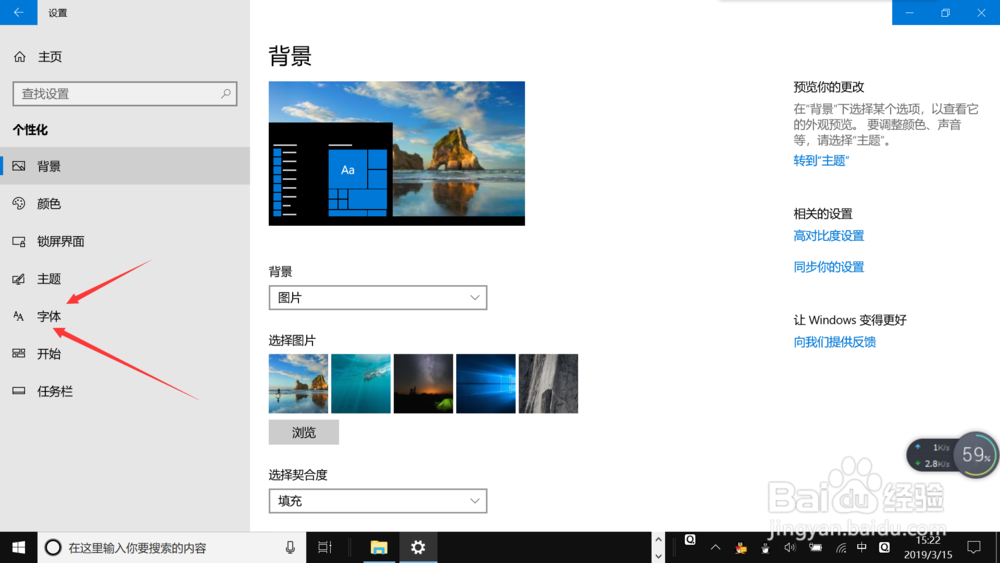Open Task View from the taskbar
The width and height of the screenshot is (1000, 563).
[x=325, y=548]
